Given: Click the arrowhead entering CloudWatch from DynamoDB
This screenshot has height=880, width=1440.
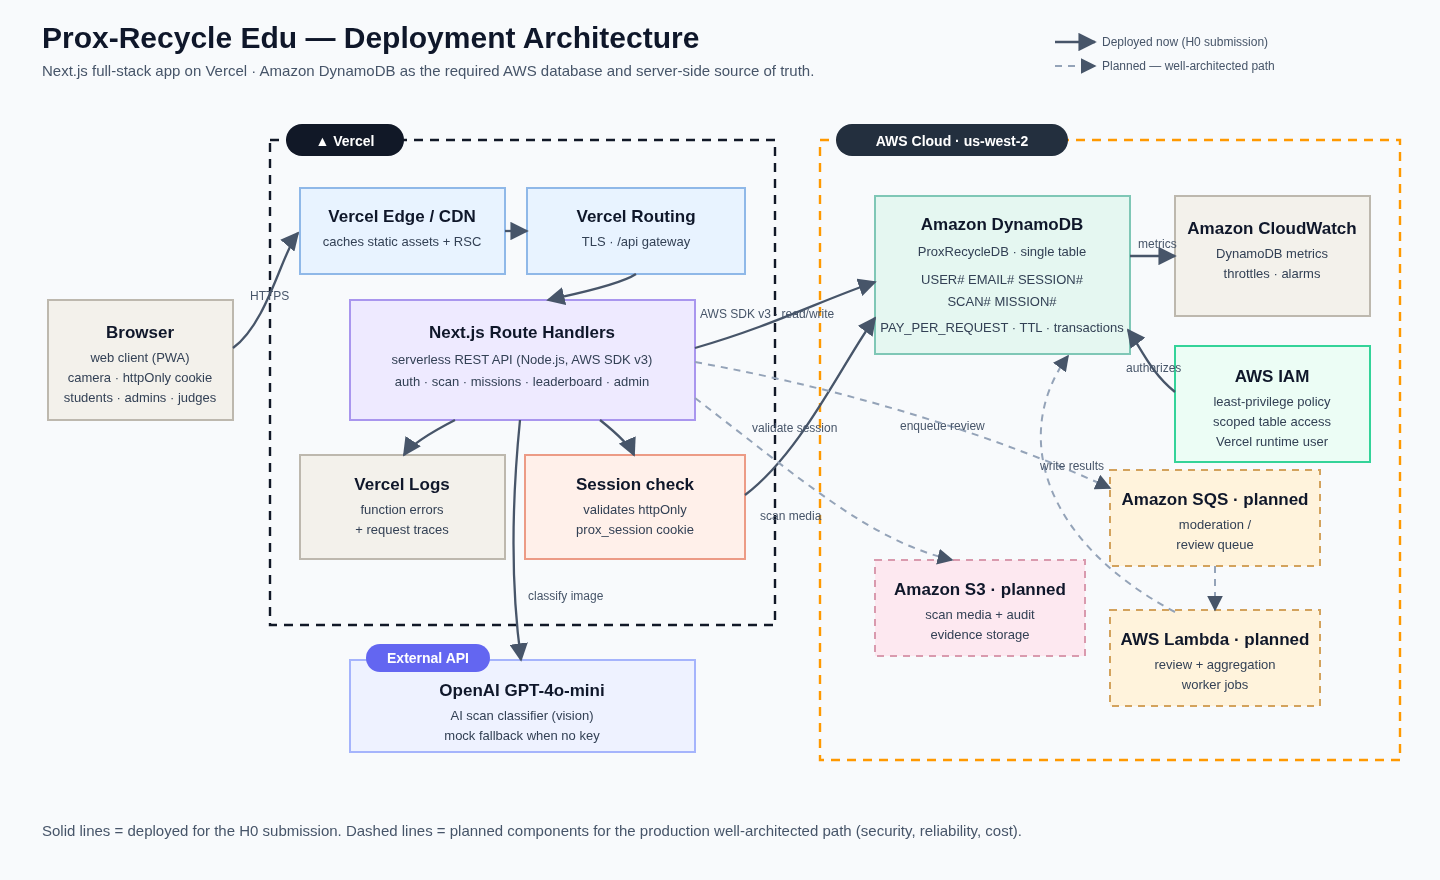Looking at the screenshot, I should [x=1167, y=256].
